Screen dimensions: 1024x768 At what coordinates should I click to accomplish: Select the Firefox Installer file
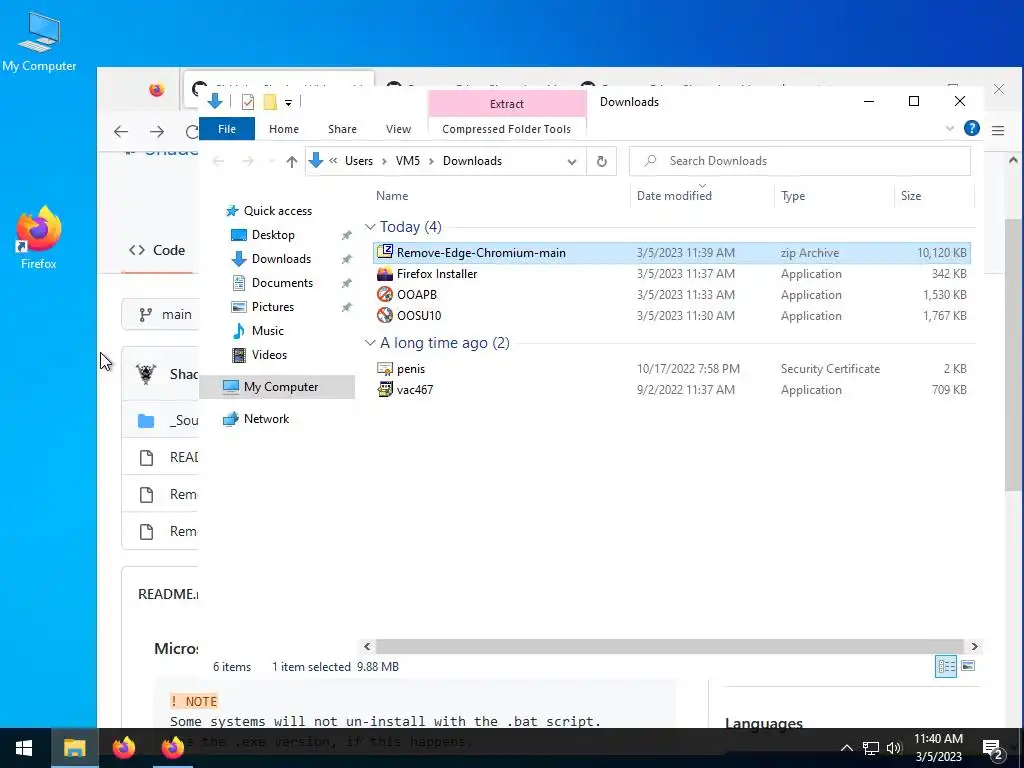[x=671, y=274]
